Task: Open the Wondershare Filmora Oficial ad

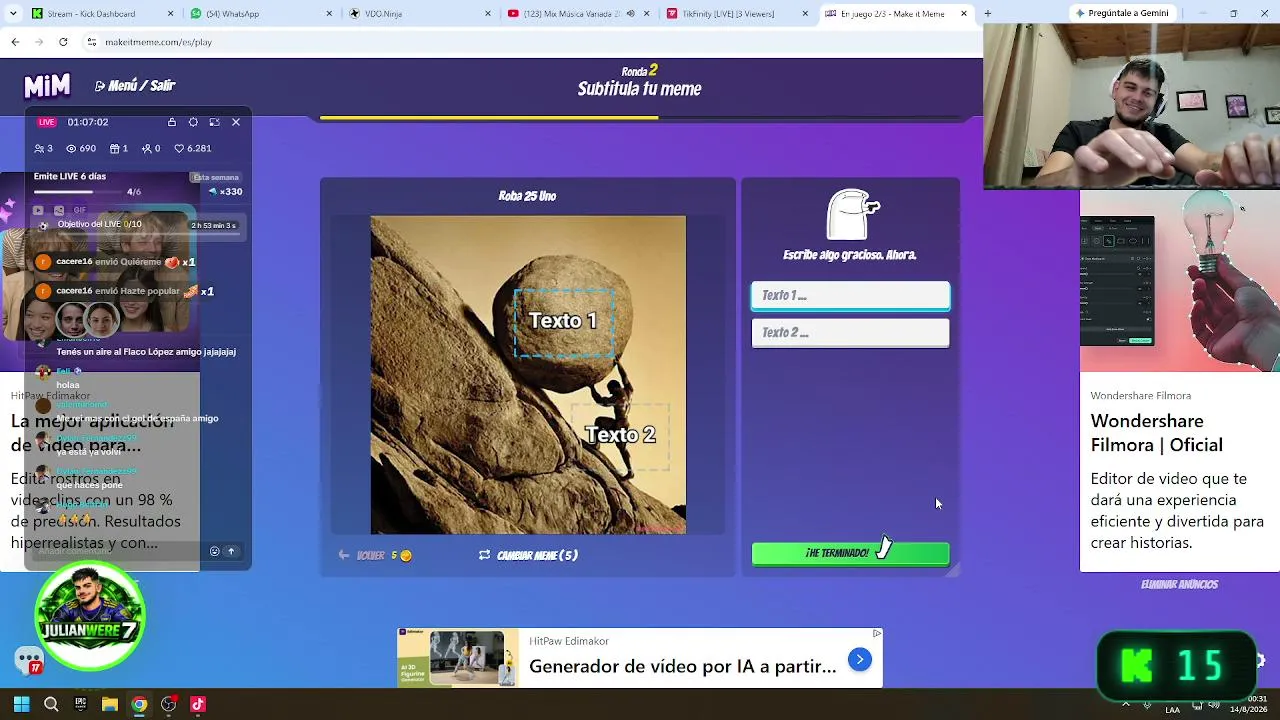Action: [1156, 433]
